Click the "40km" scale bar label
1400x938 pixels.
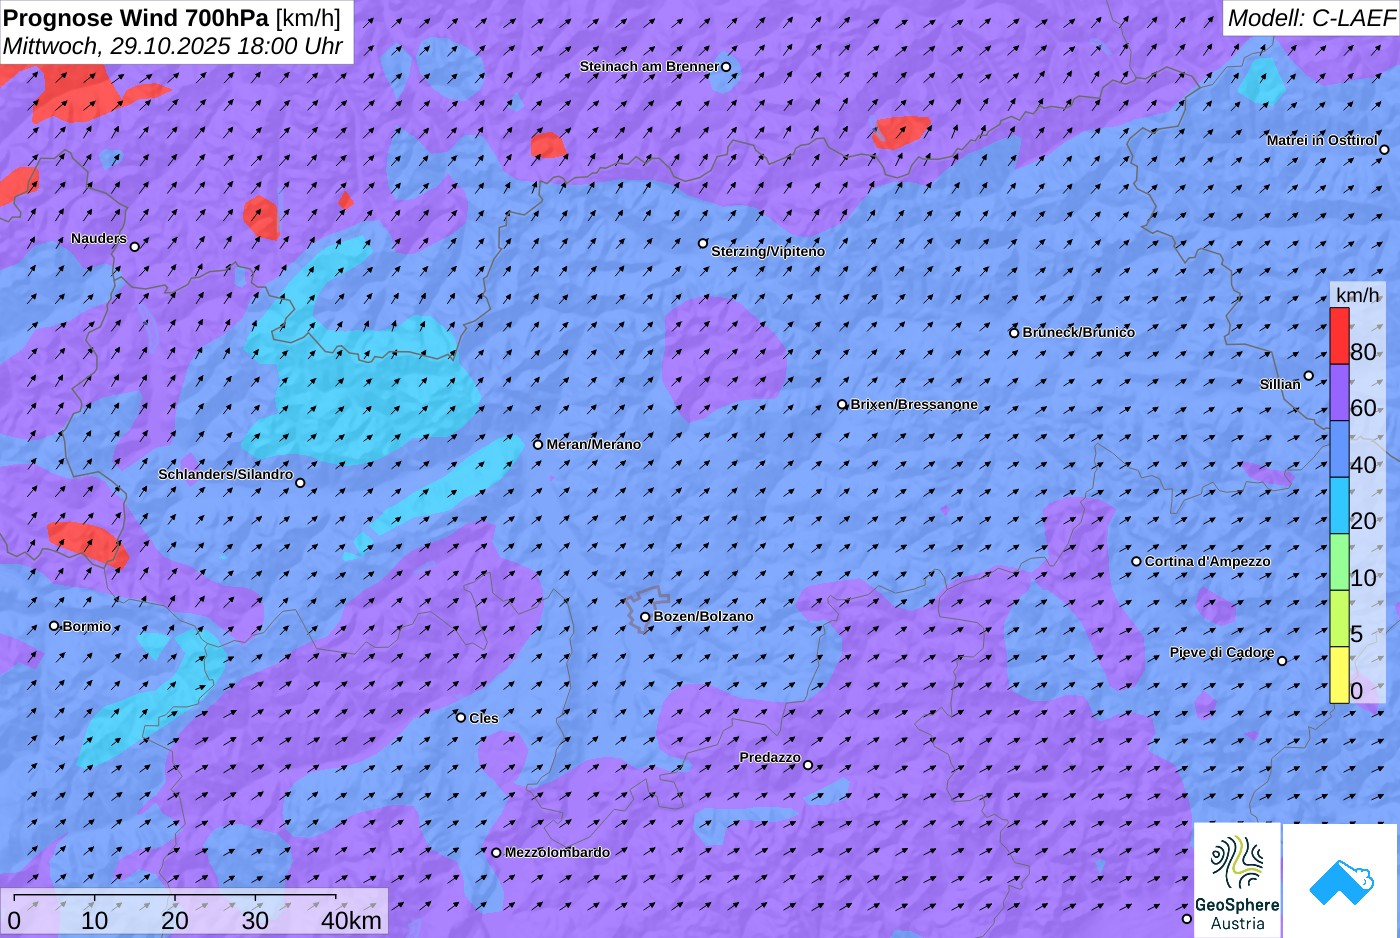[x=351, y=920]
